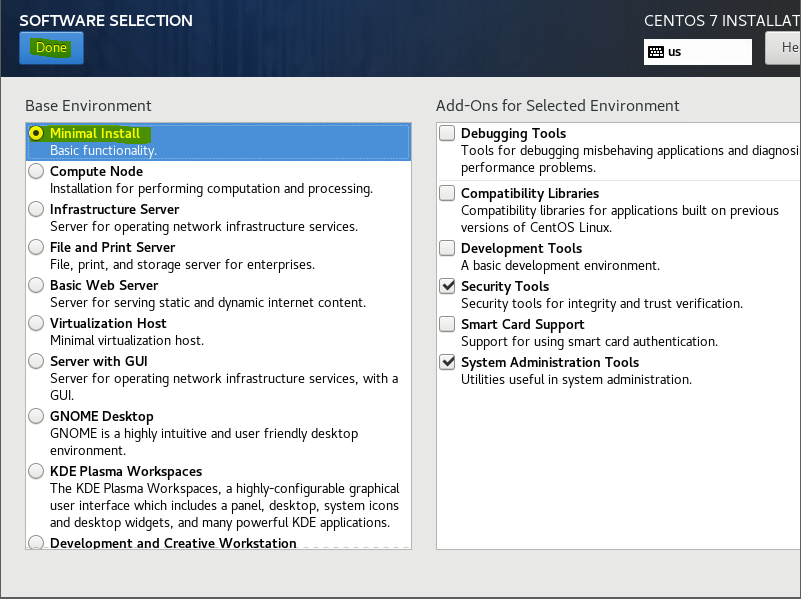801x599 pixels.
Task: Select the Server with GUI option
Action: (x=36, y=361)
